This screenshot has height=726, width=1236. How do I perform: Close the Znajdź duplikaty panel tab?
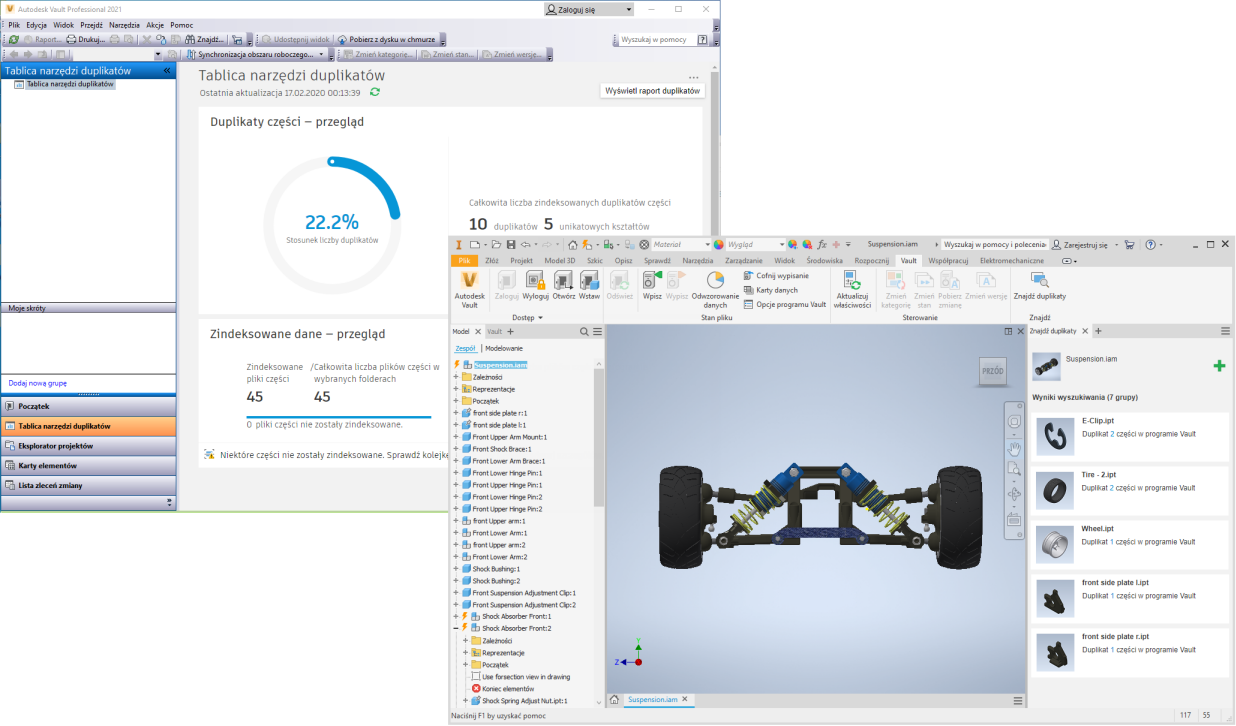pos(1086,331)
